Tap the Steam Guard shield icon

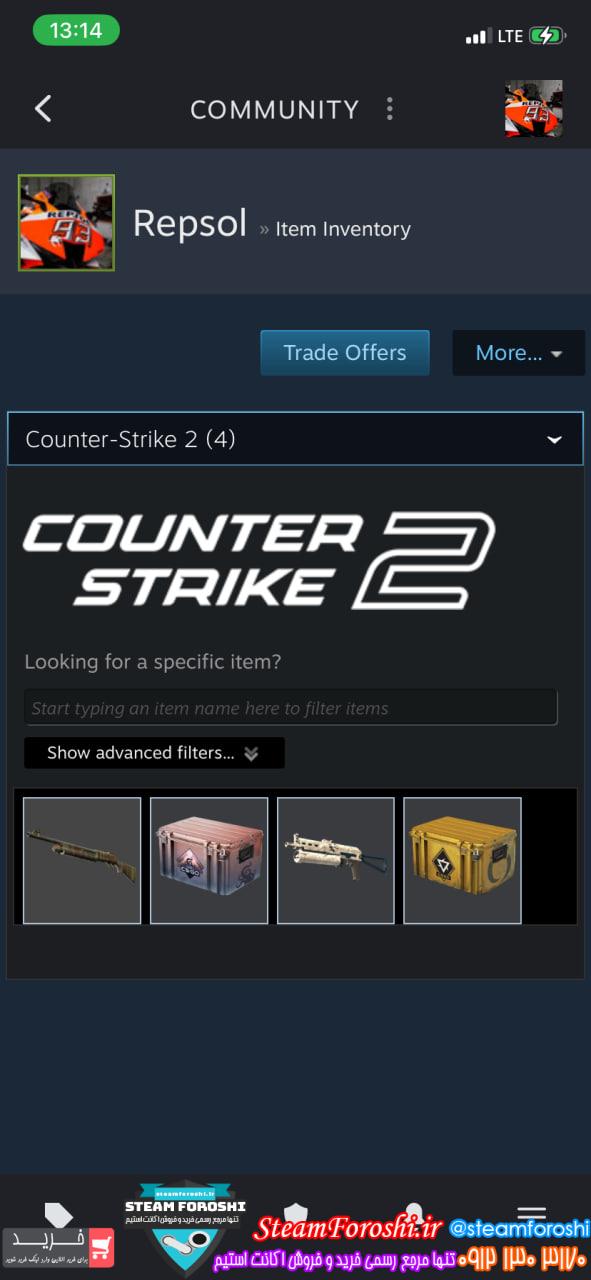295,1214
